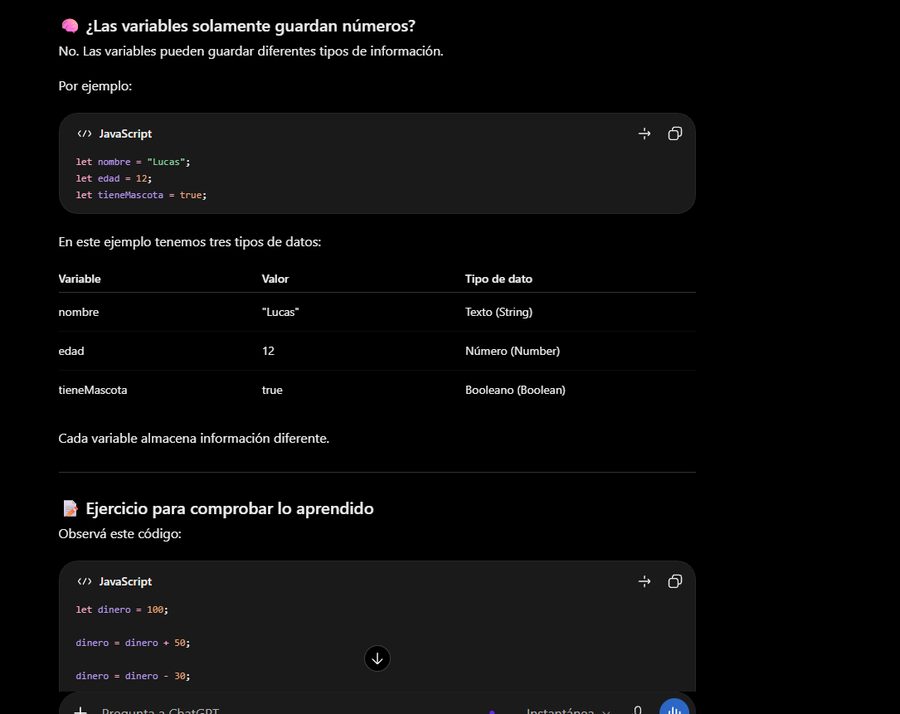Copy the first JavaScript code block
This screenshot has height=714, width=900.
pyautogui.click(x=674, y=134)
